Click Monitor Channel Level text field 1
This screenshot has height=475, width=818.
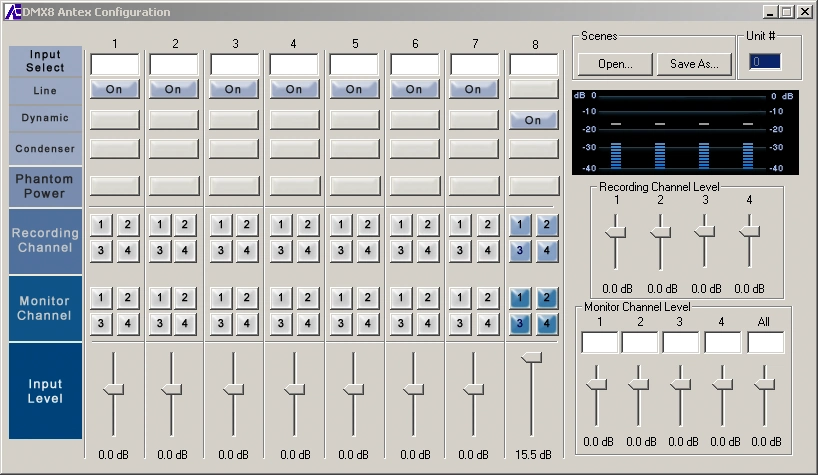(x=600, y=343)
